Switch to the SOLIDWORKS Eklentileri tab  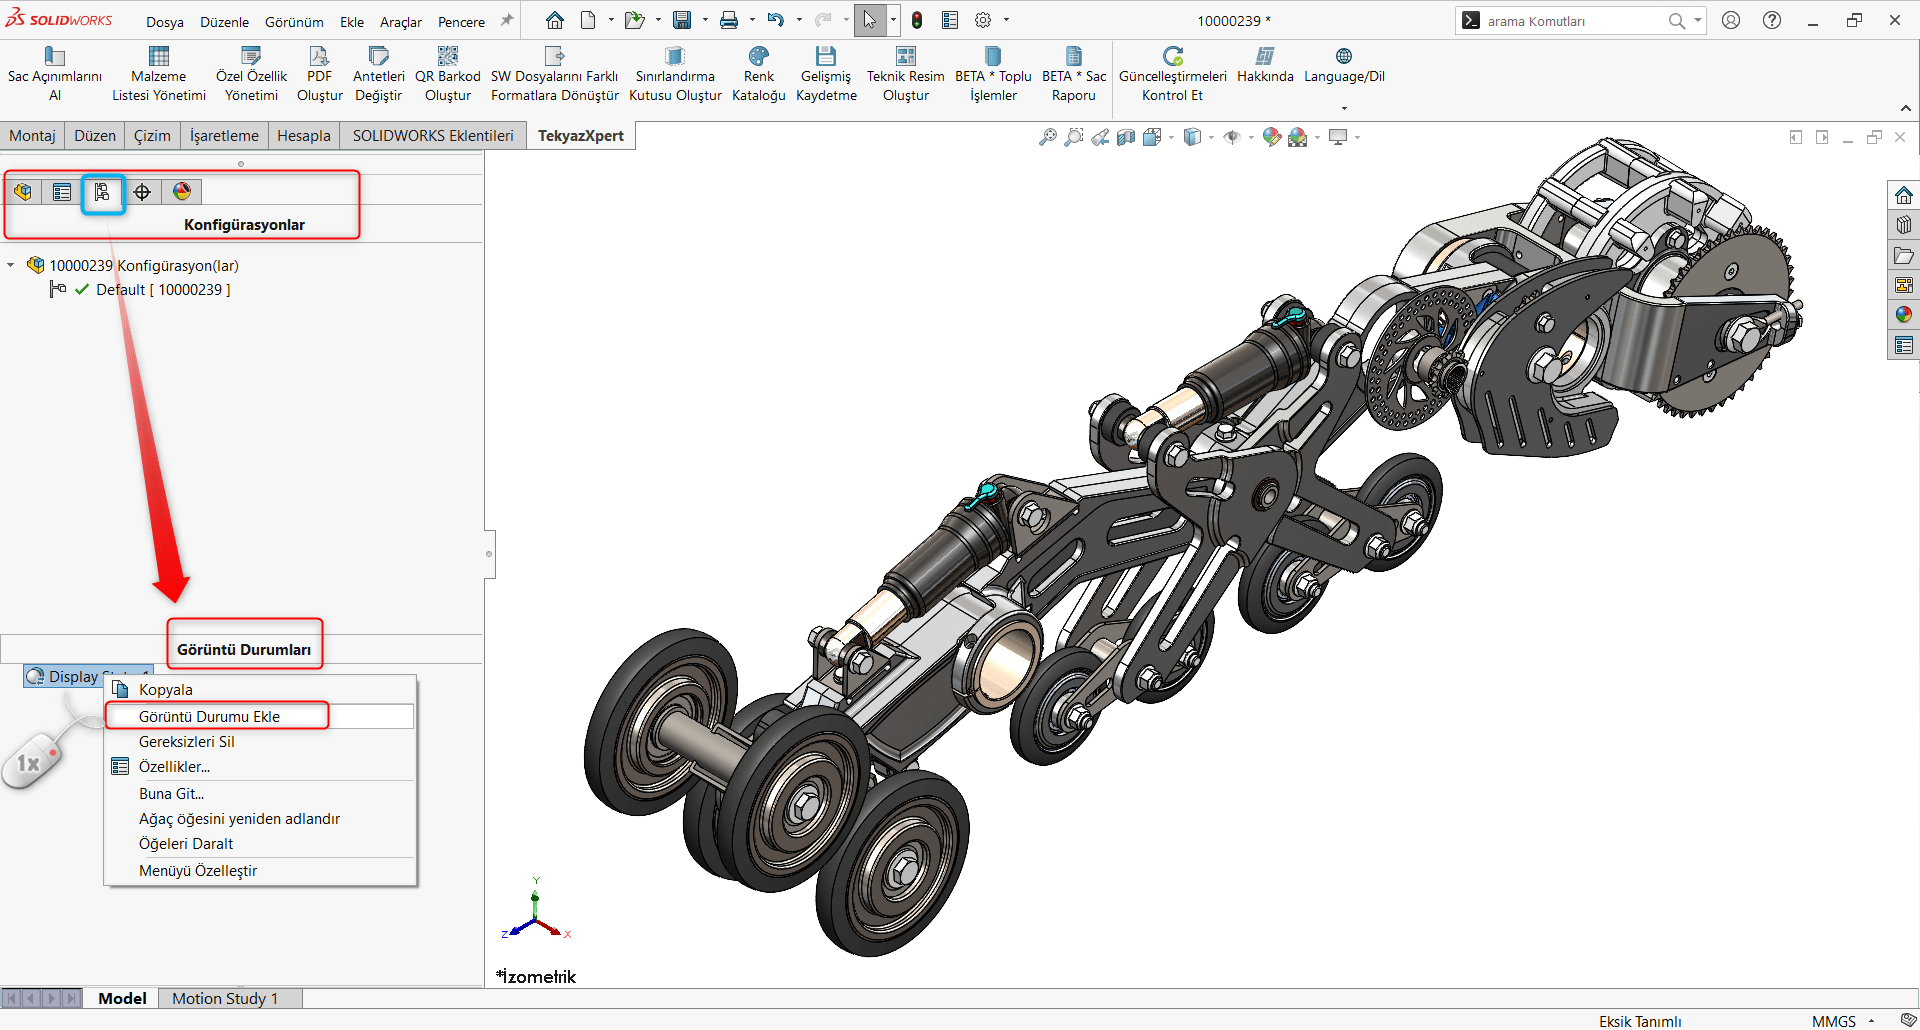click(x=433, y=136)
